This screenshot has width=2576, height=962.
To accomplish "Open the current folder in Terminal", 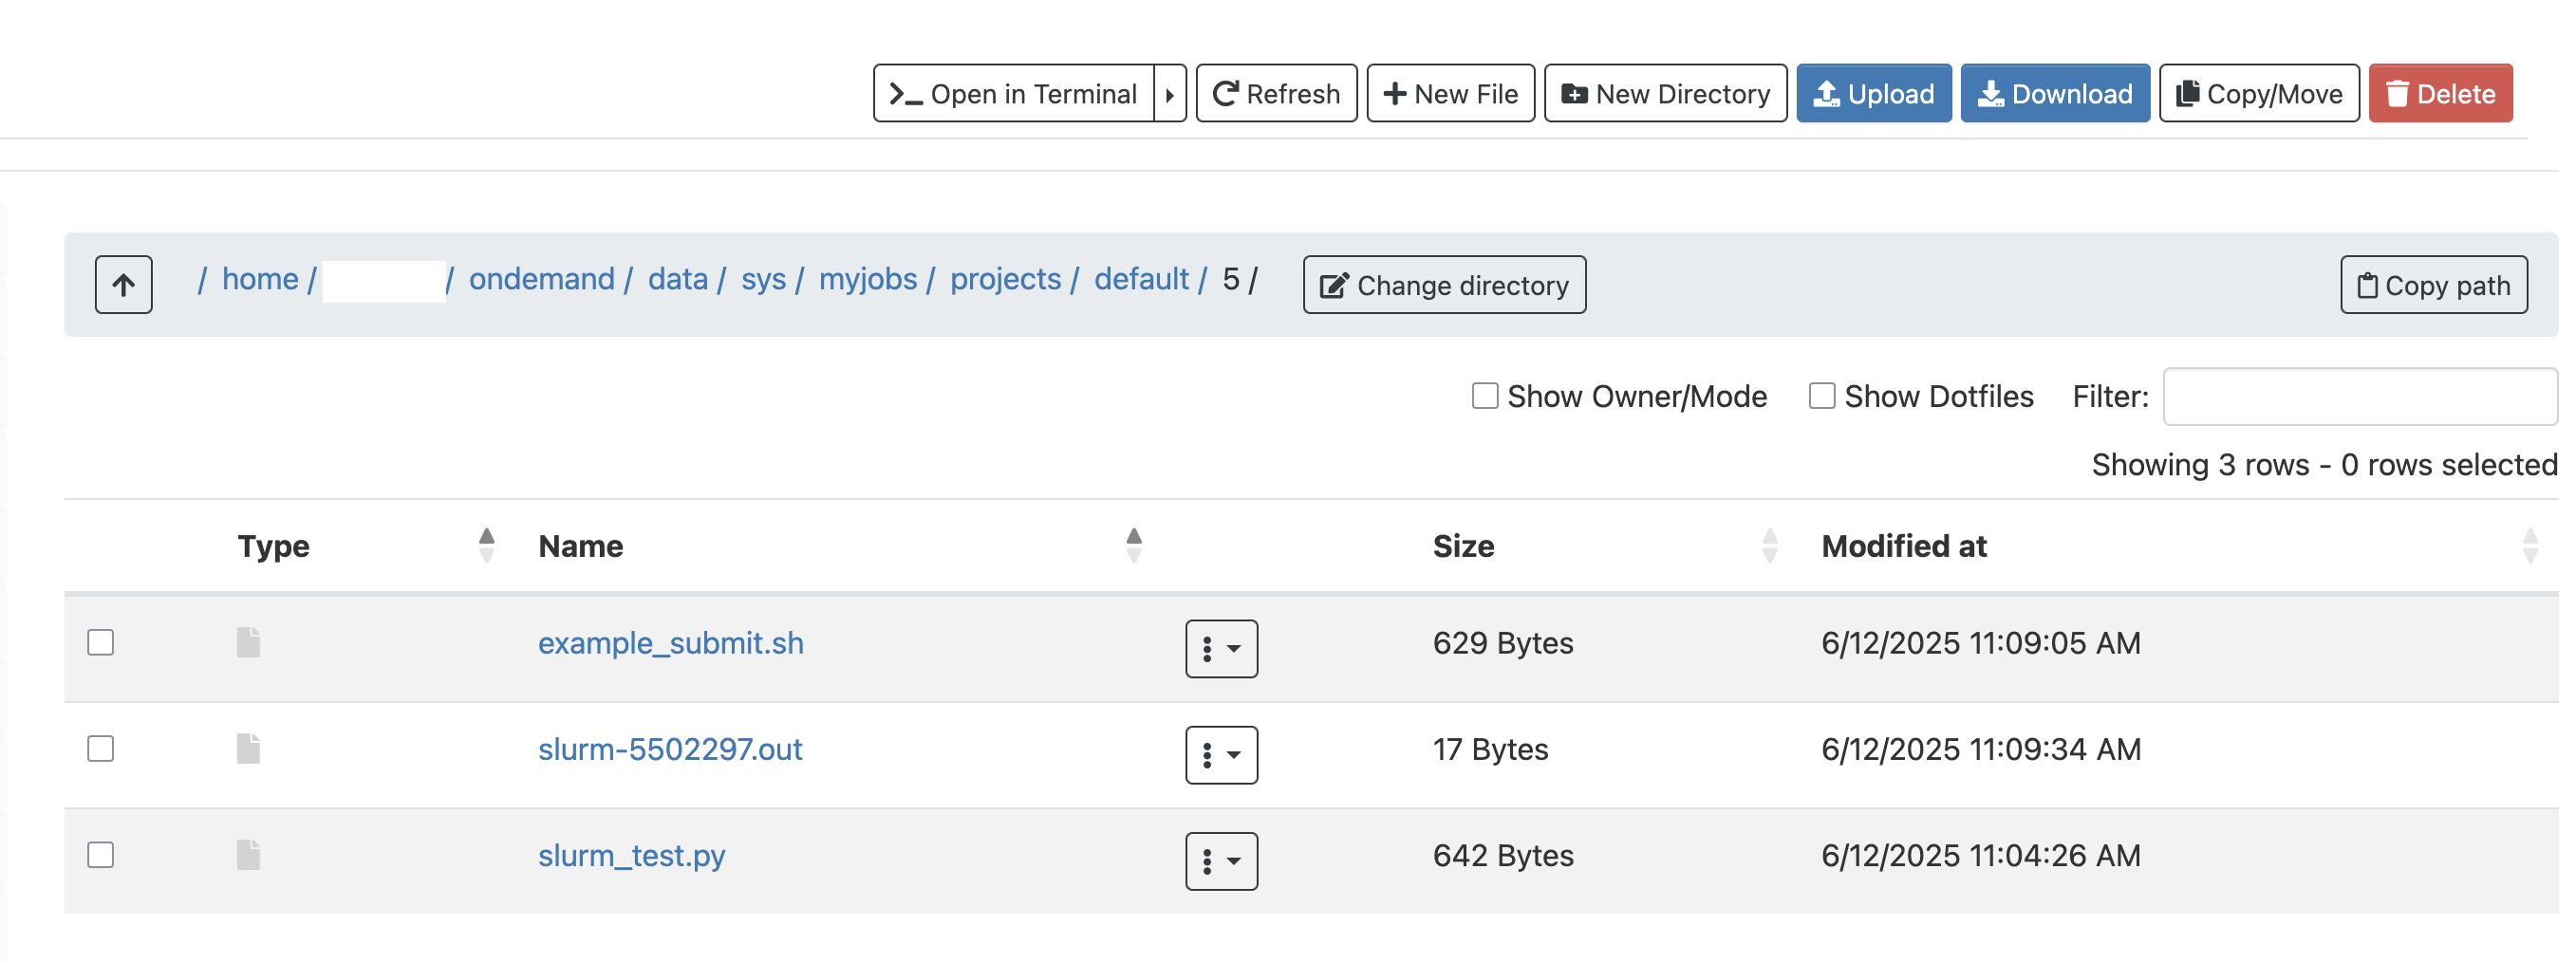I will coord(1014,93).
